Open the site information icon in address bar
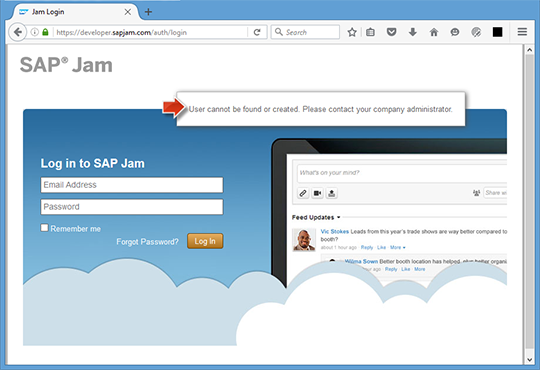 tap(34, 32)
